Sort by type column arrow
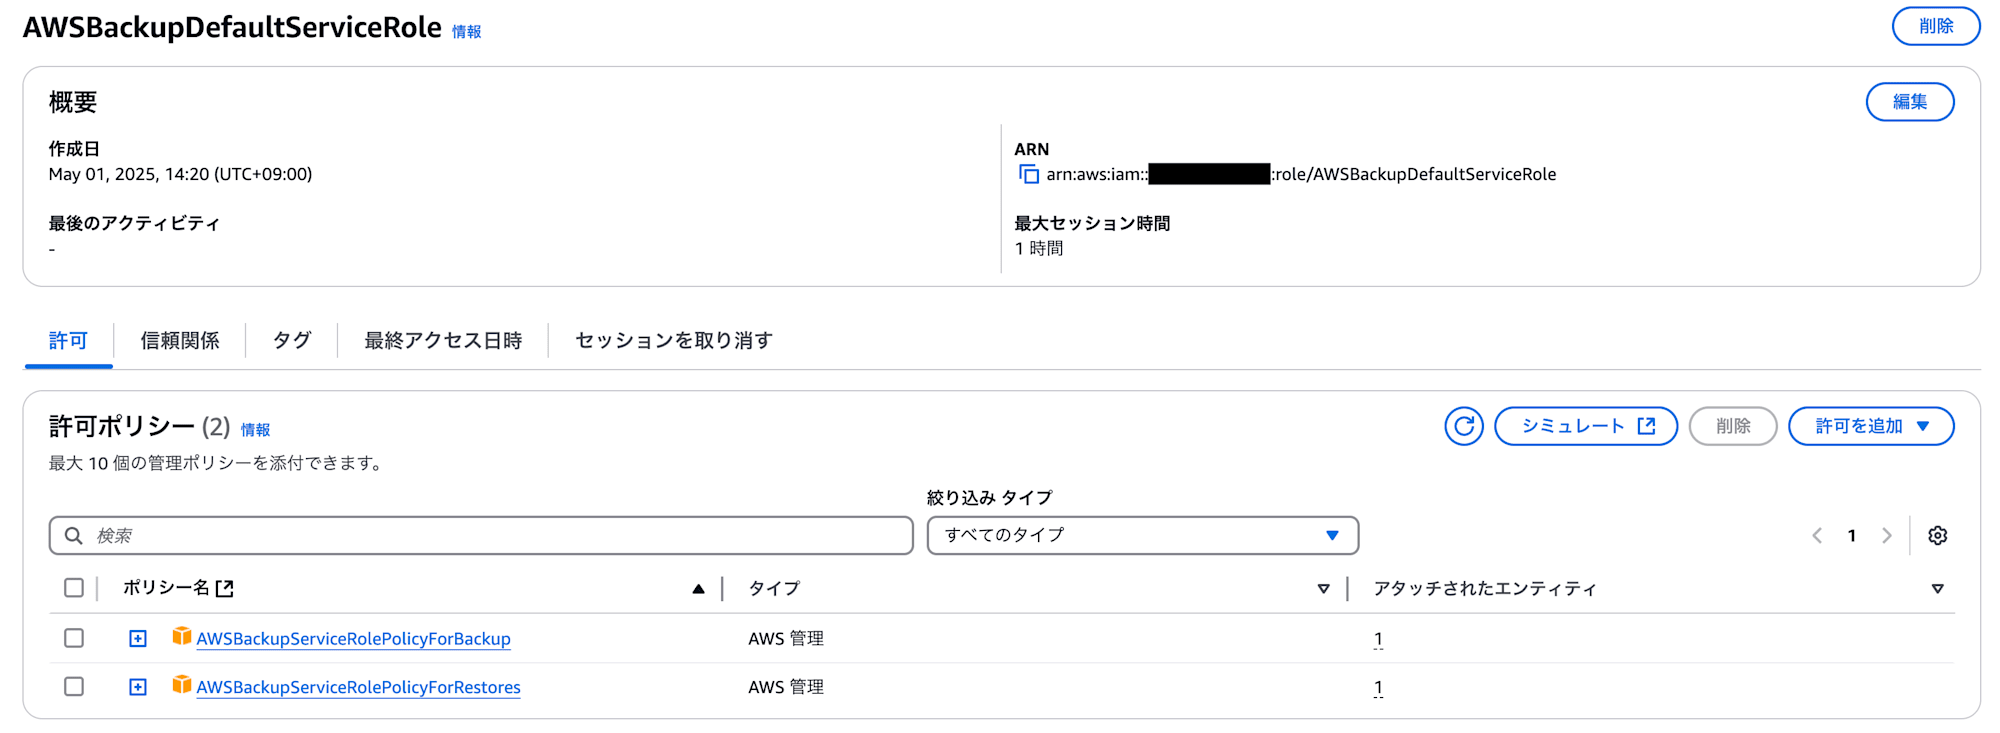Screen dimensions: 2000x733 [1323, 589]
